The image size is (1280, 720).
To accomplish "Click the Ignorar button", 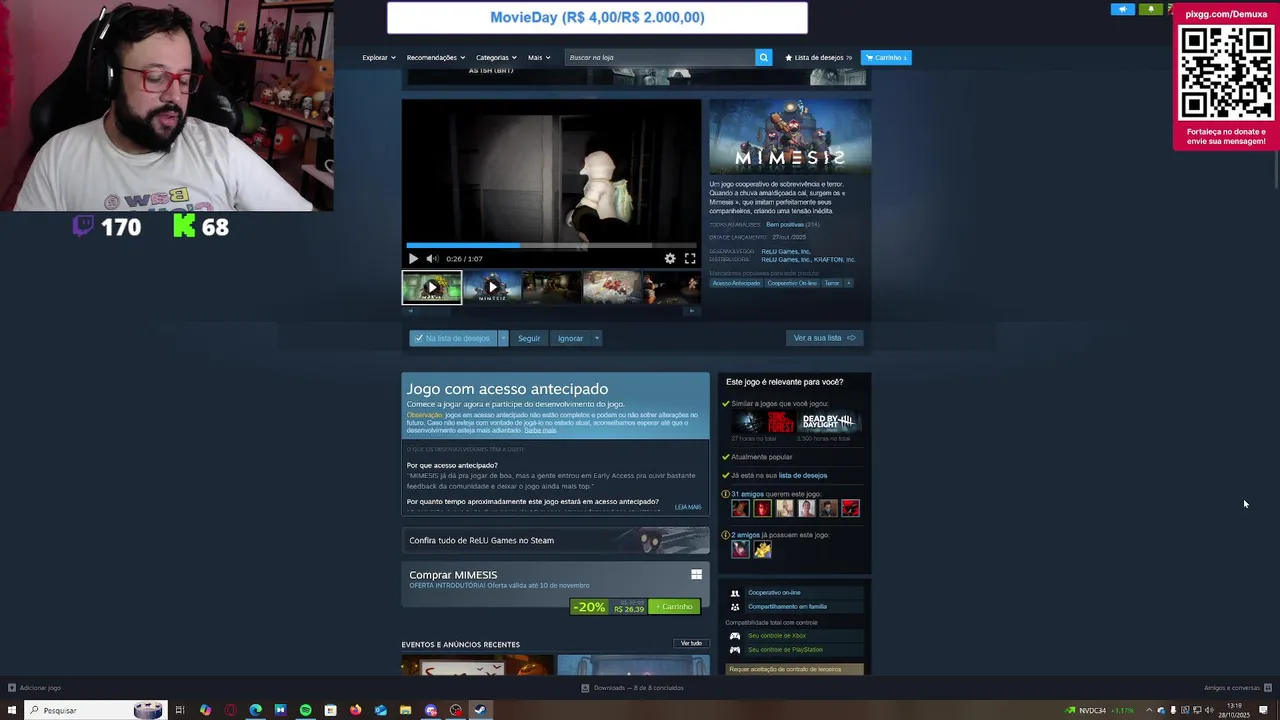I will pyautogui.click(x=570, y=338).
